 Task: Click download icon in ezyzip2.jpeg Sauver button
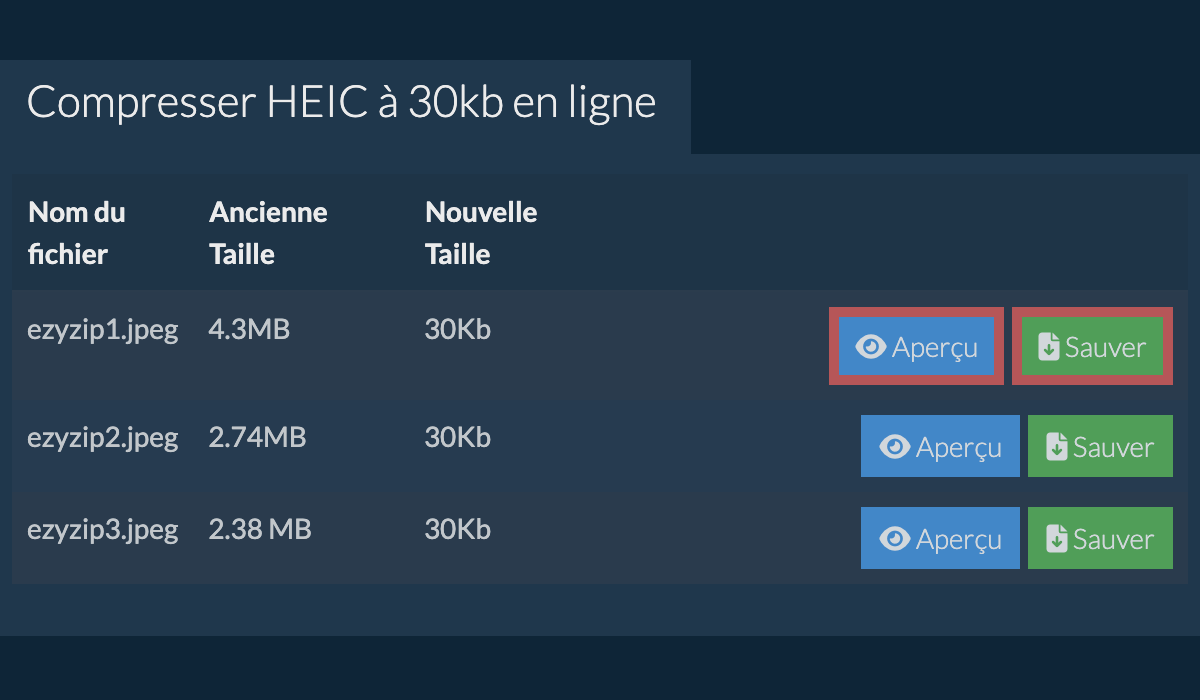click(x=1057, y=447)
